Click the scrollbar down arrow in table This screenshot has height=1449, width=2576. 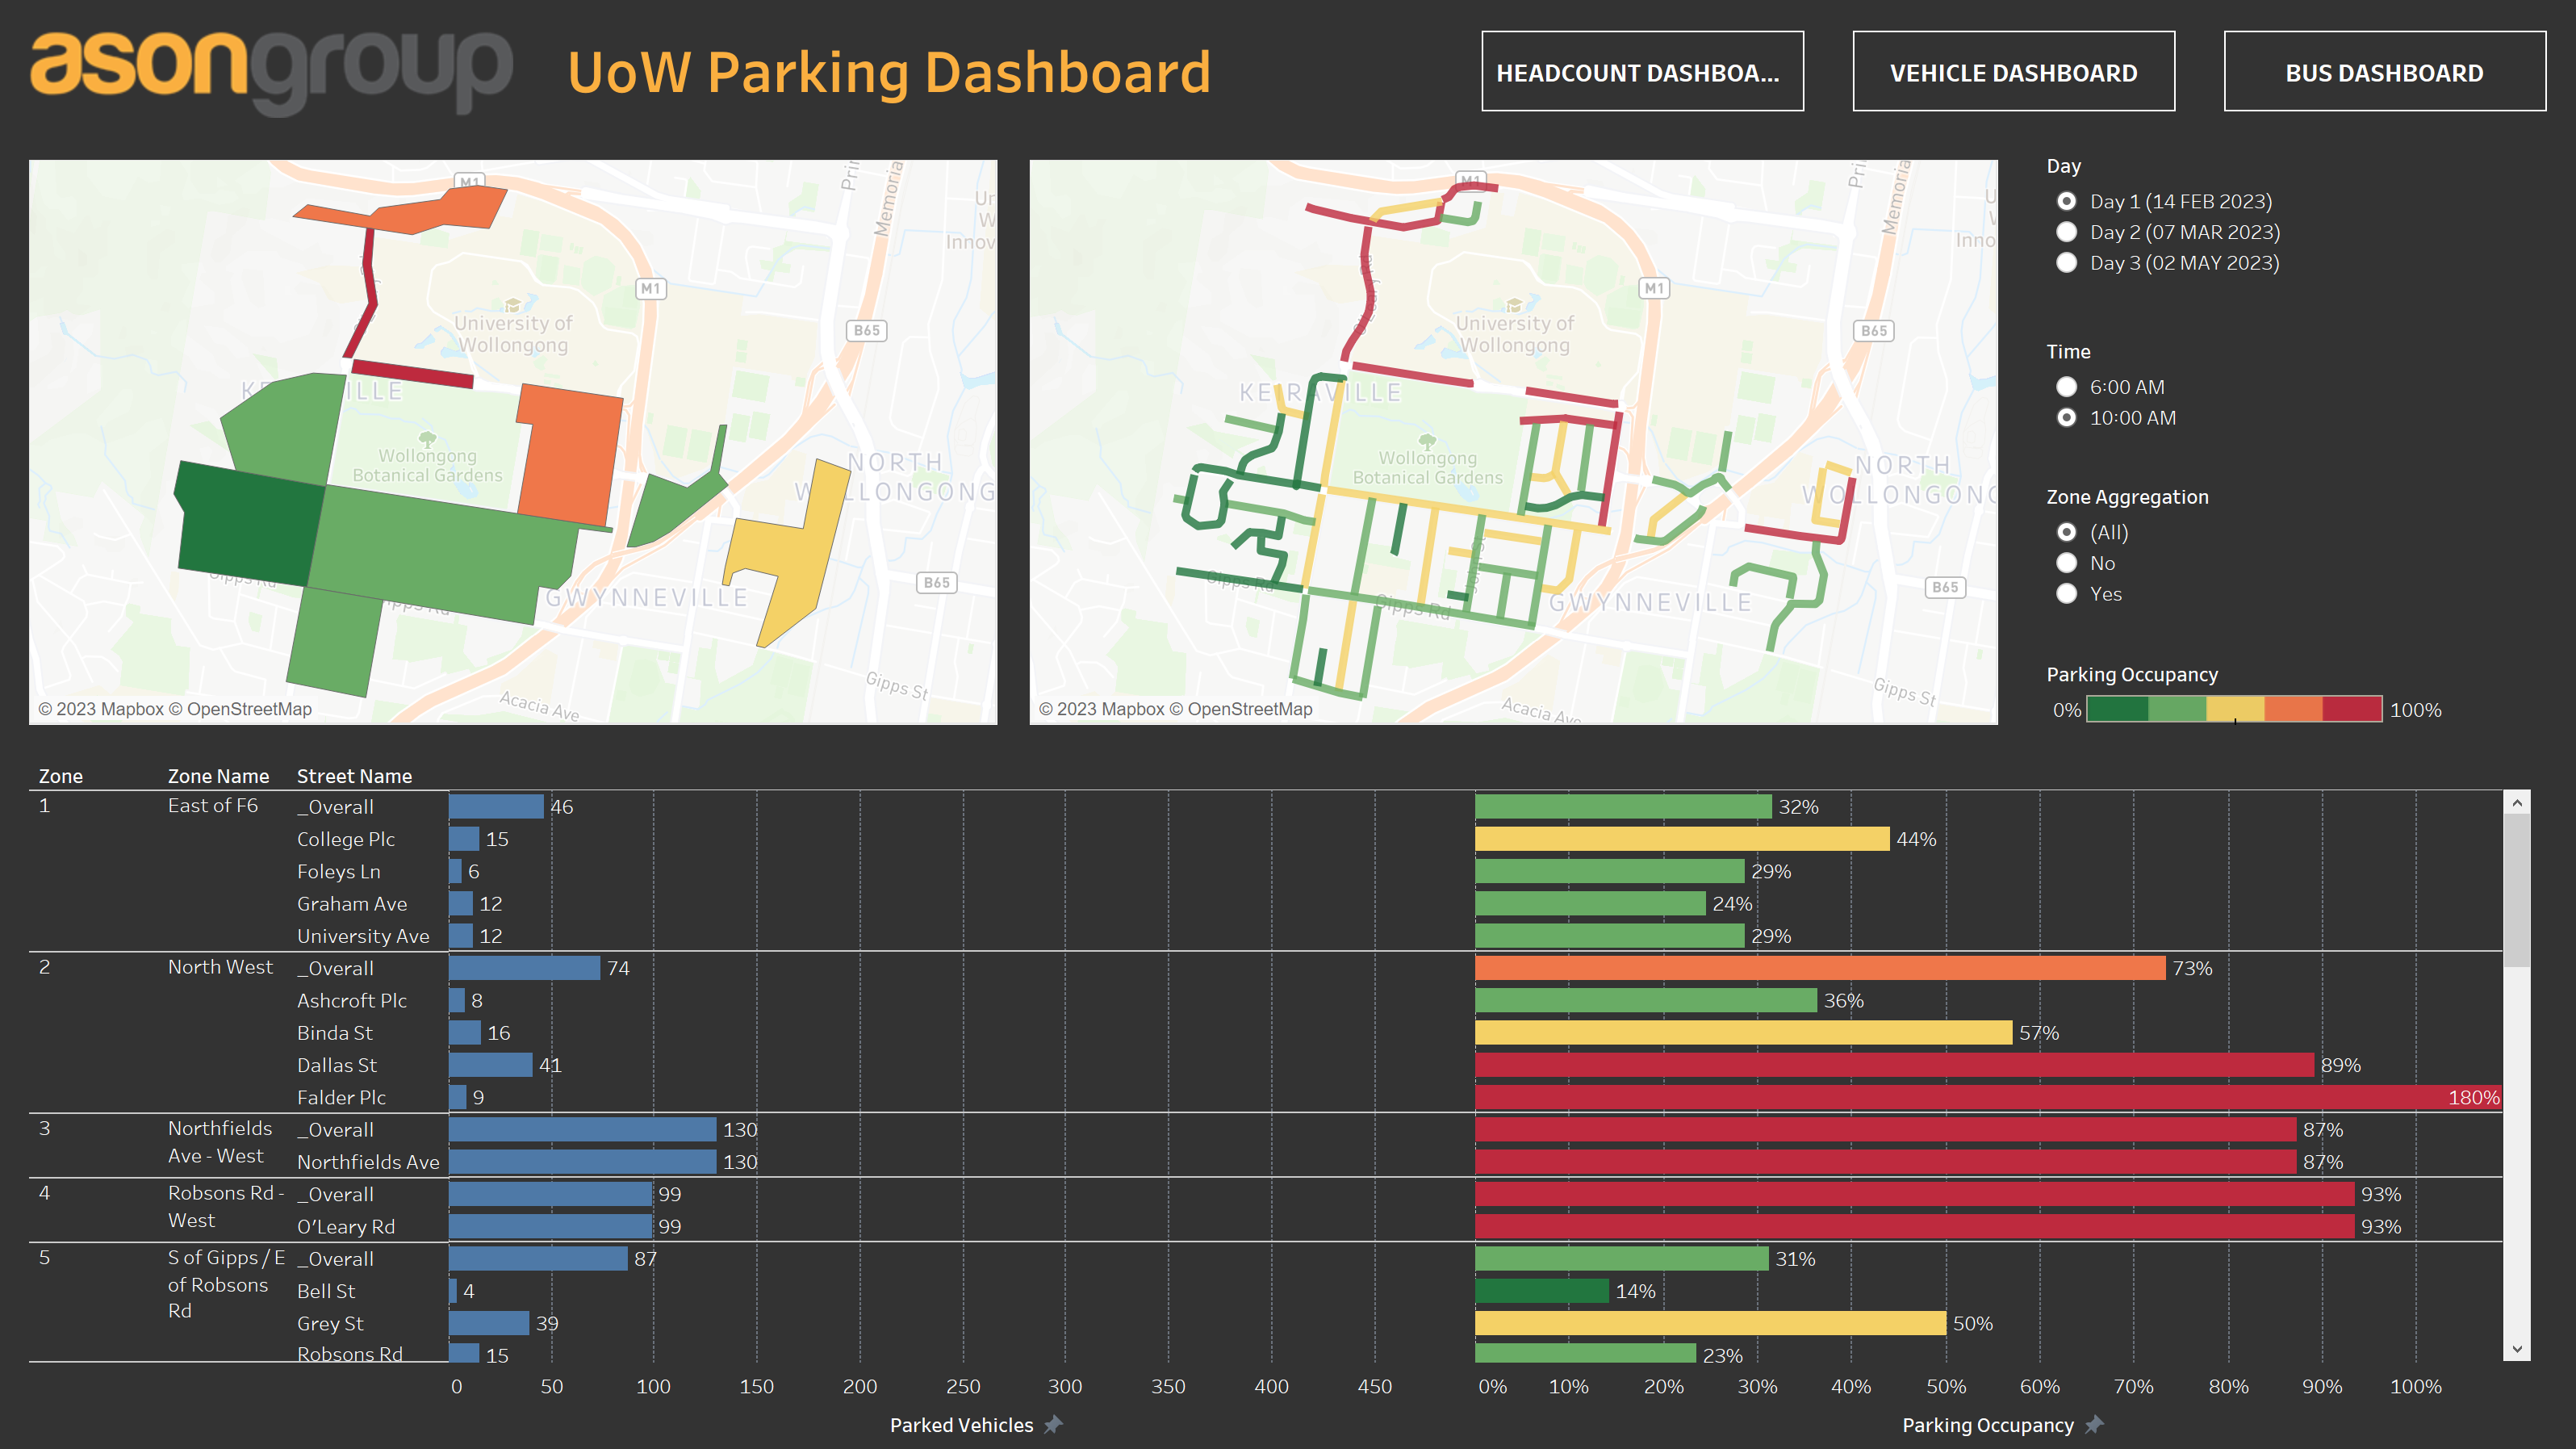tap(2517, 1349)
